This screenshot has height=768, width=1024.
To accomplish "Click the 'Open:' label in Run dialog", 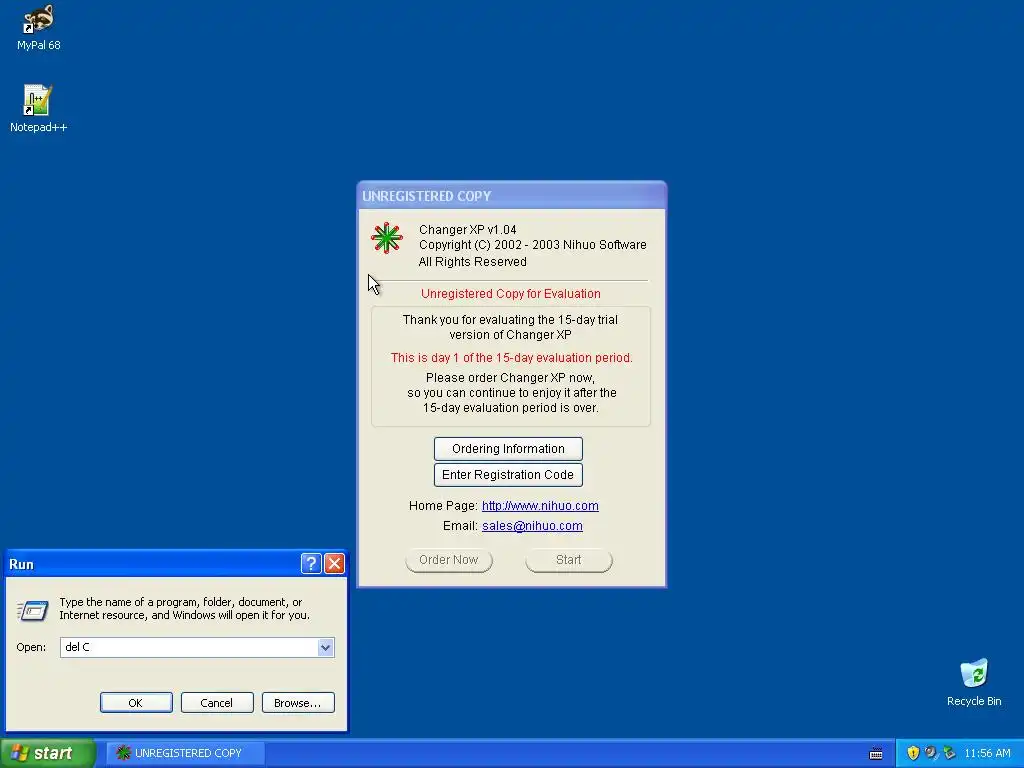I will click(x=31, y=647).
